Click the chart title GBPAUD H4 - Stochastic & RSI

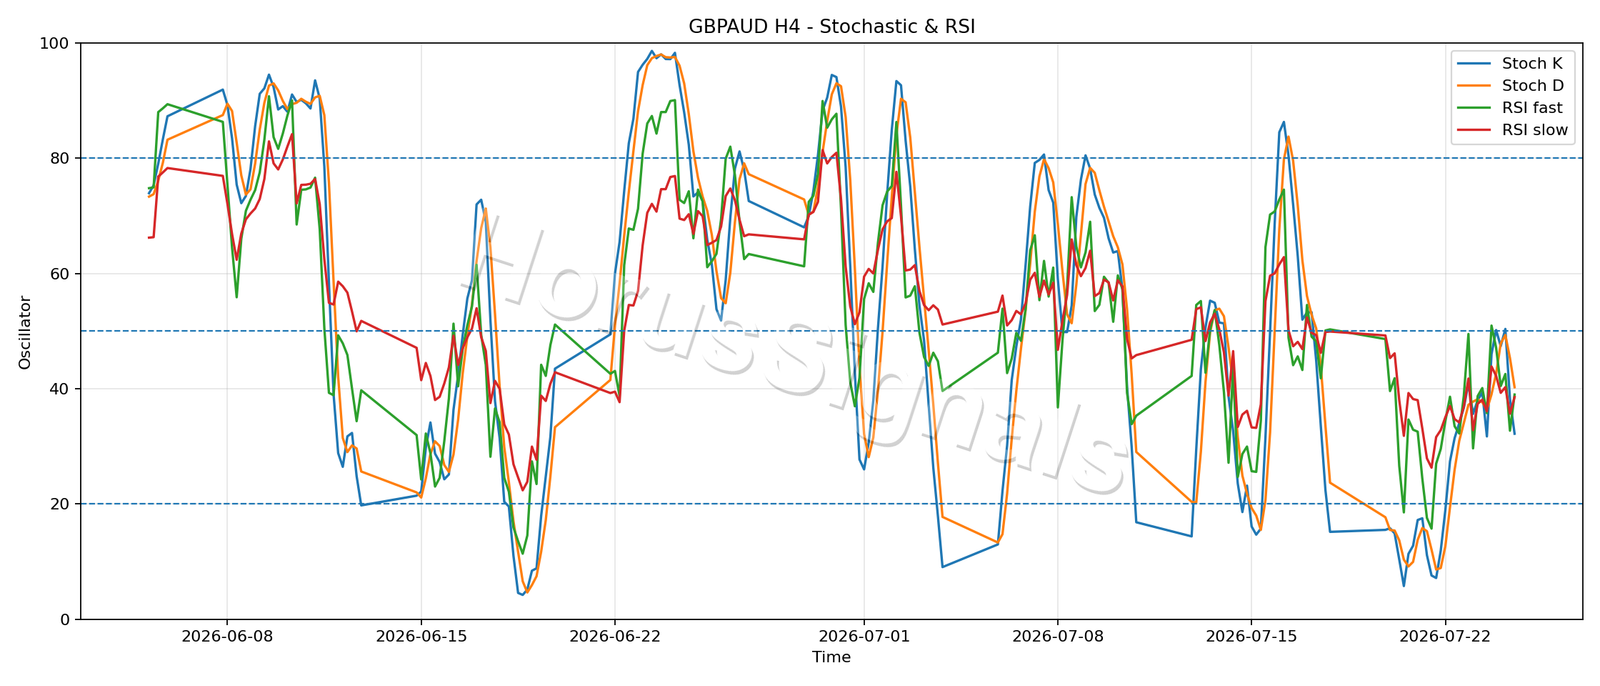coord(831,27)
